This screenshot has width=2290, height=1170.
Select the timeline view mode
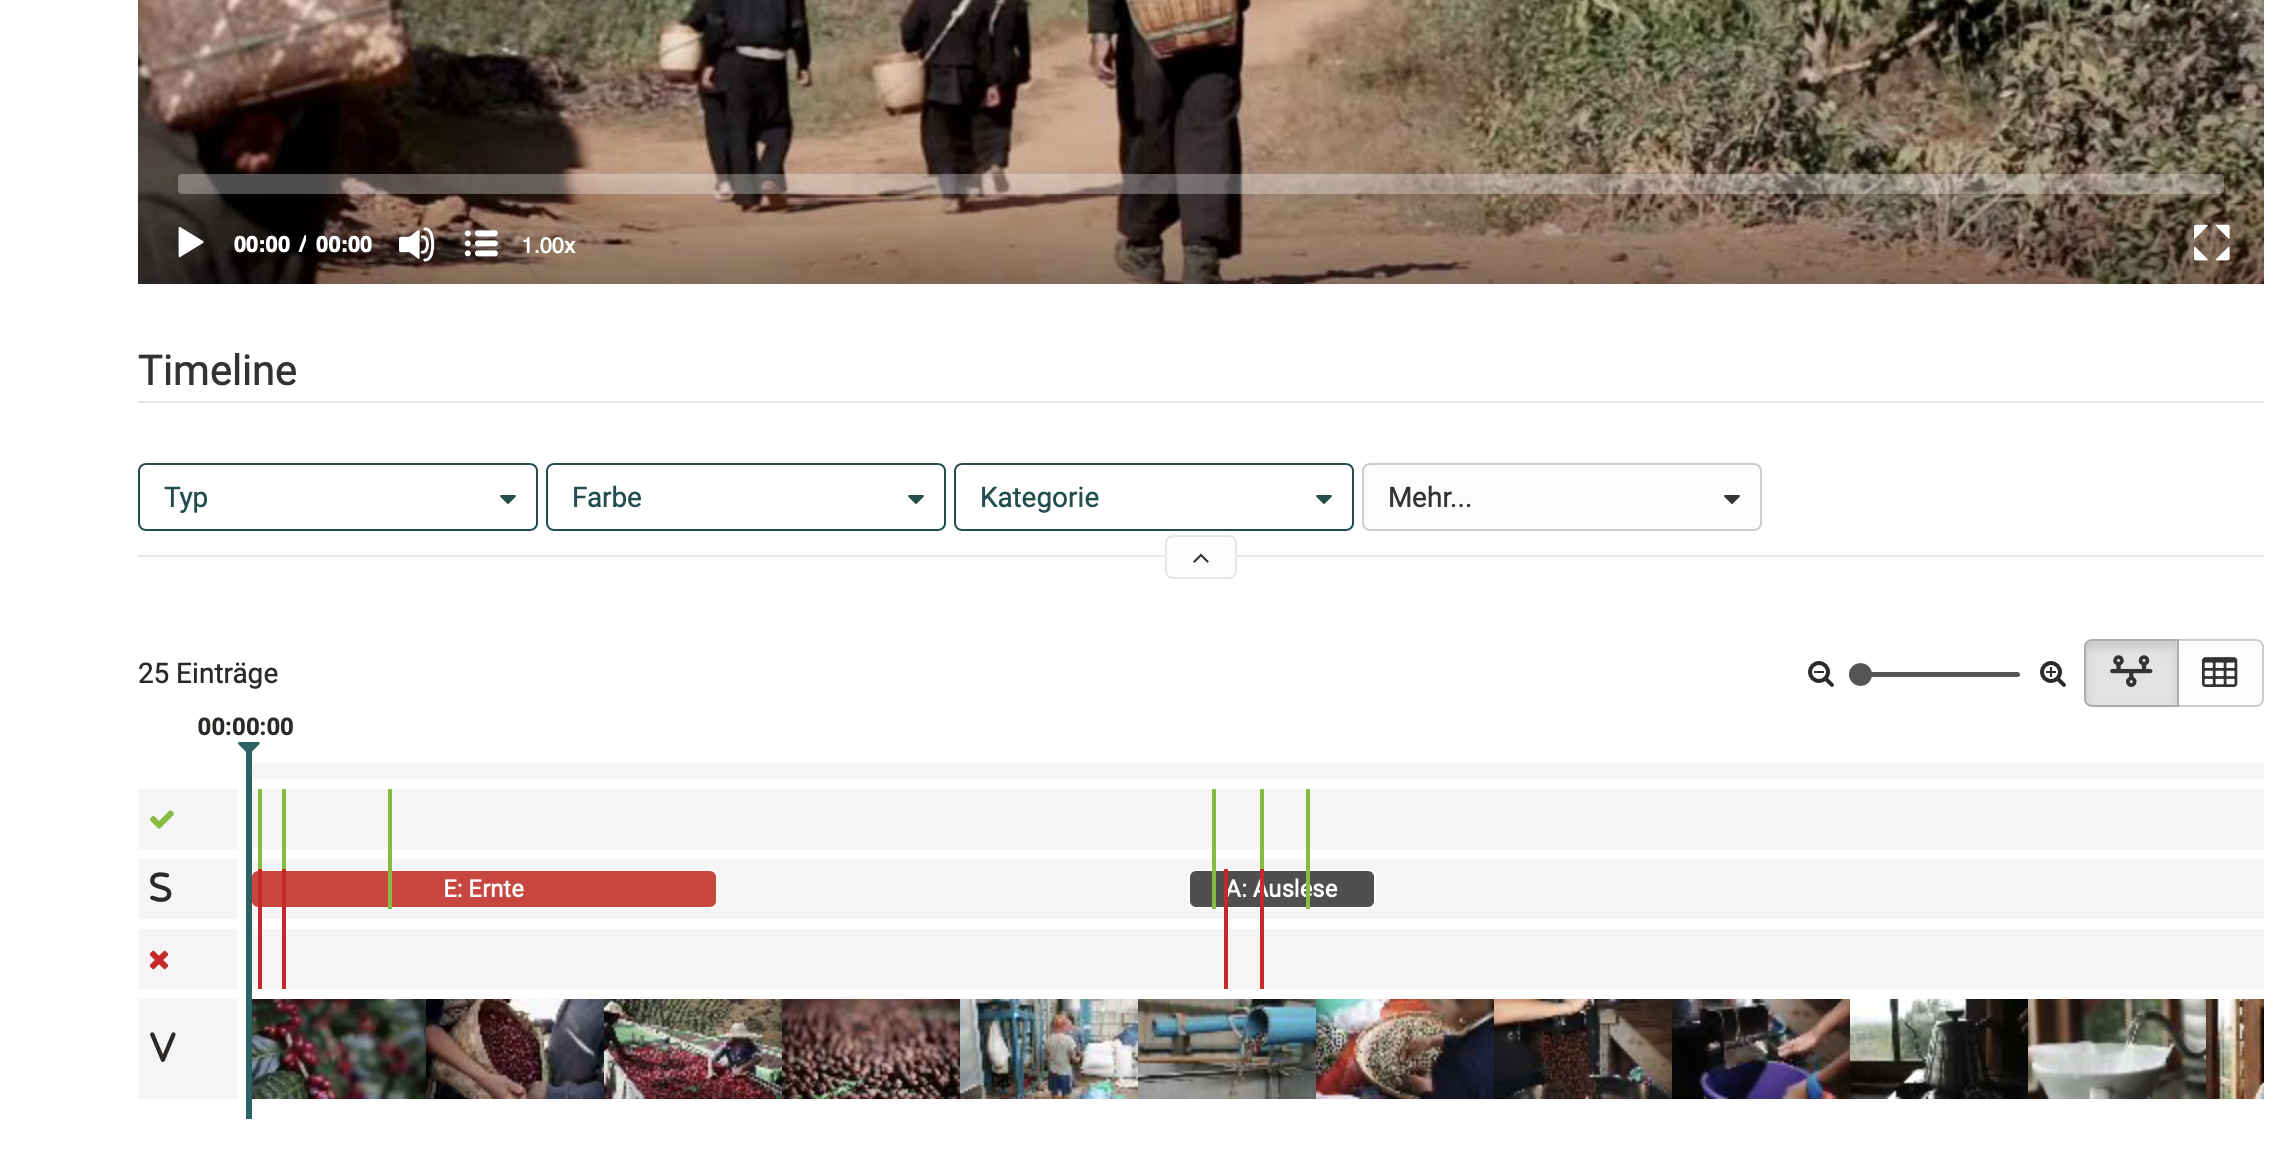(x=2129, y=672)
